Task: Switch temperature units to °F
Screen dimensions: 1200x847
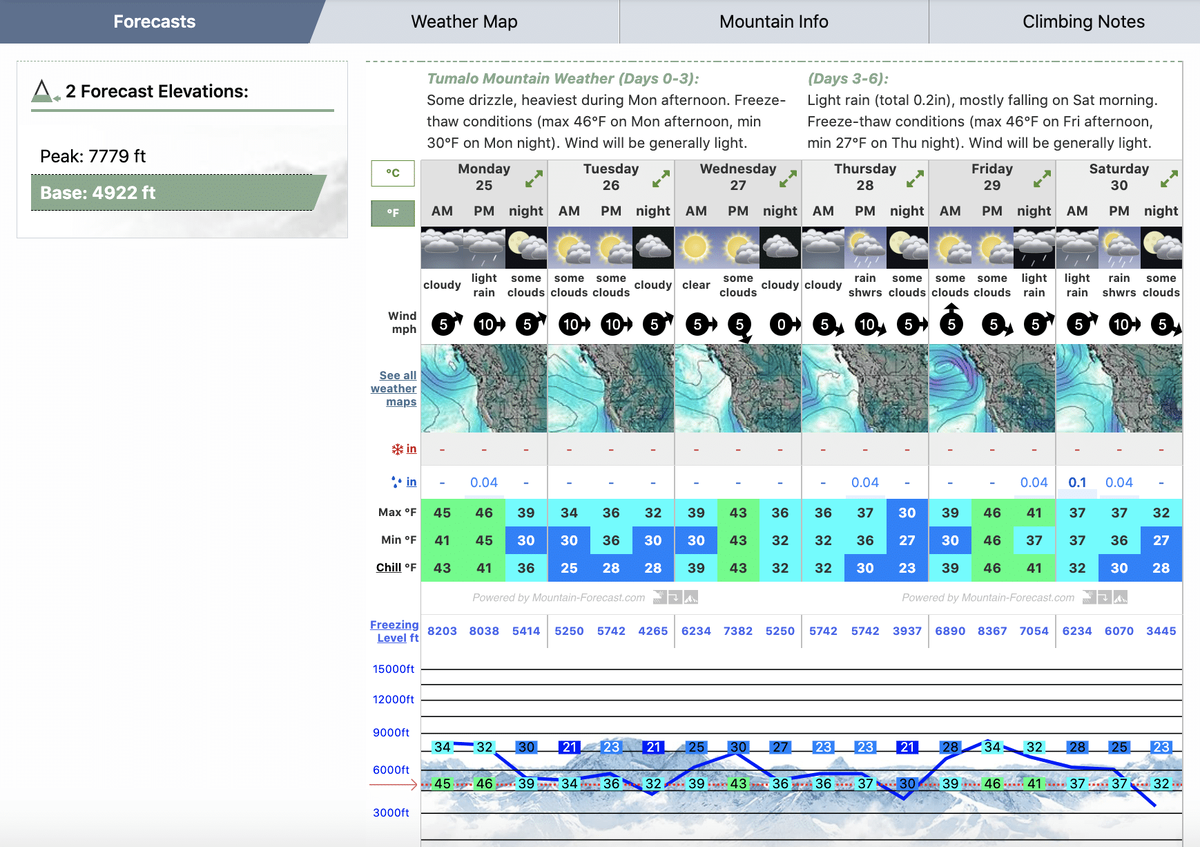Action: click(393, 213)
